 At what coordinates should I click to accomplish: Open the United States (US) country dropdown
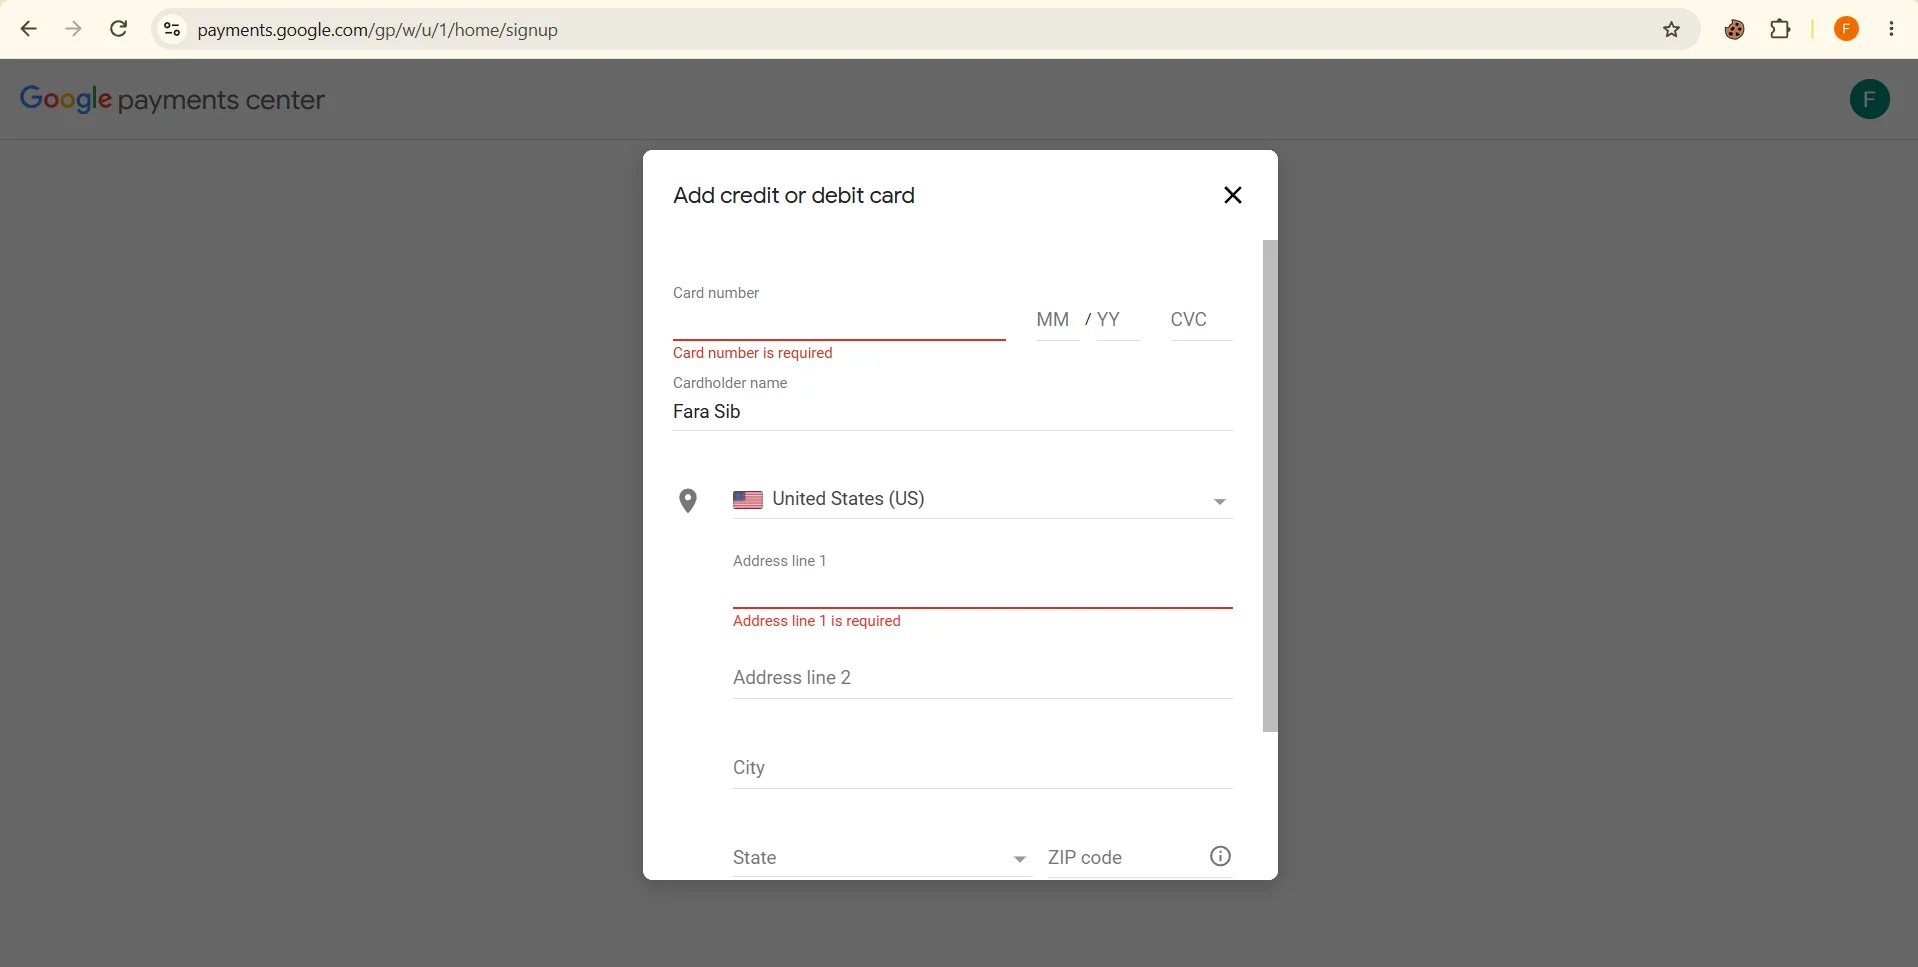click(982, 499)
